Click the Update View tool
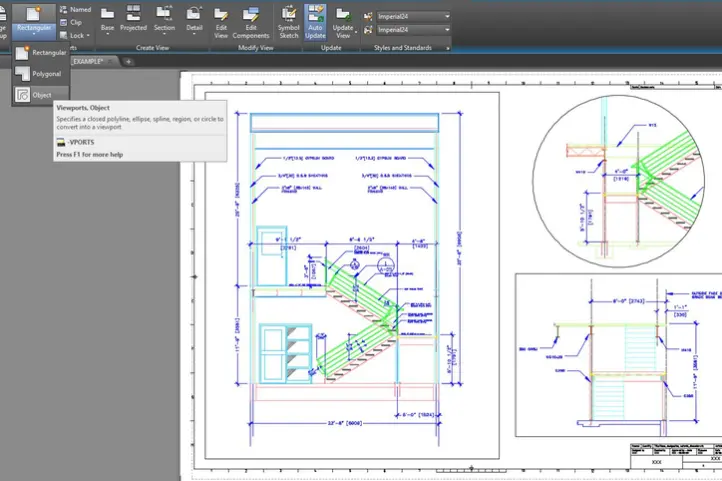 tap(343, 22)
